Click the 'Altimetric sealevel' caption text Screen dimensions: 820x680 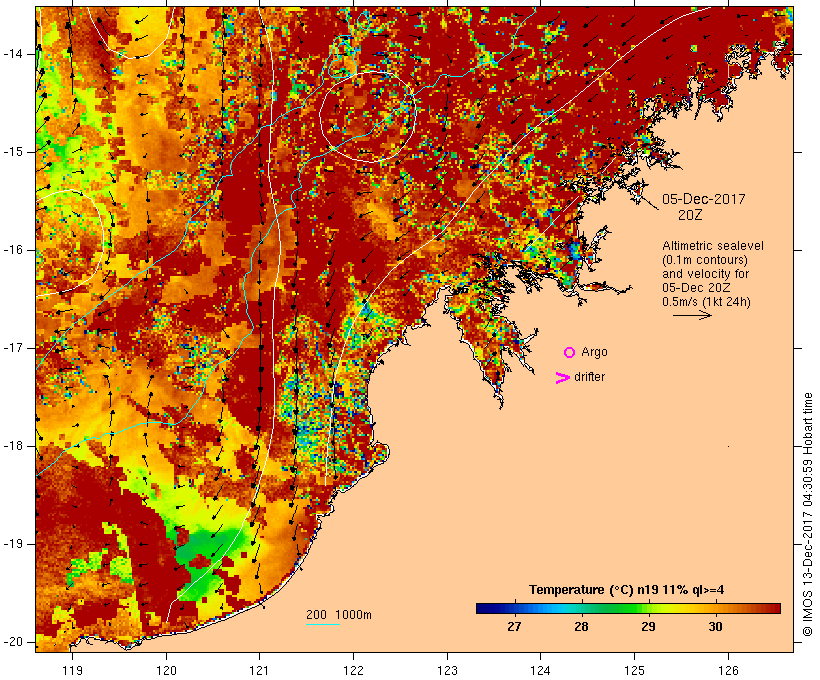[x=713, y=246]
